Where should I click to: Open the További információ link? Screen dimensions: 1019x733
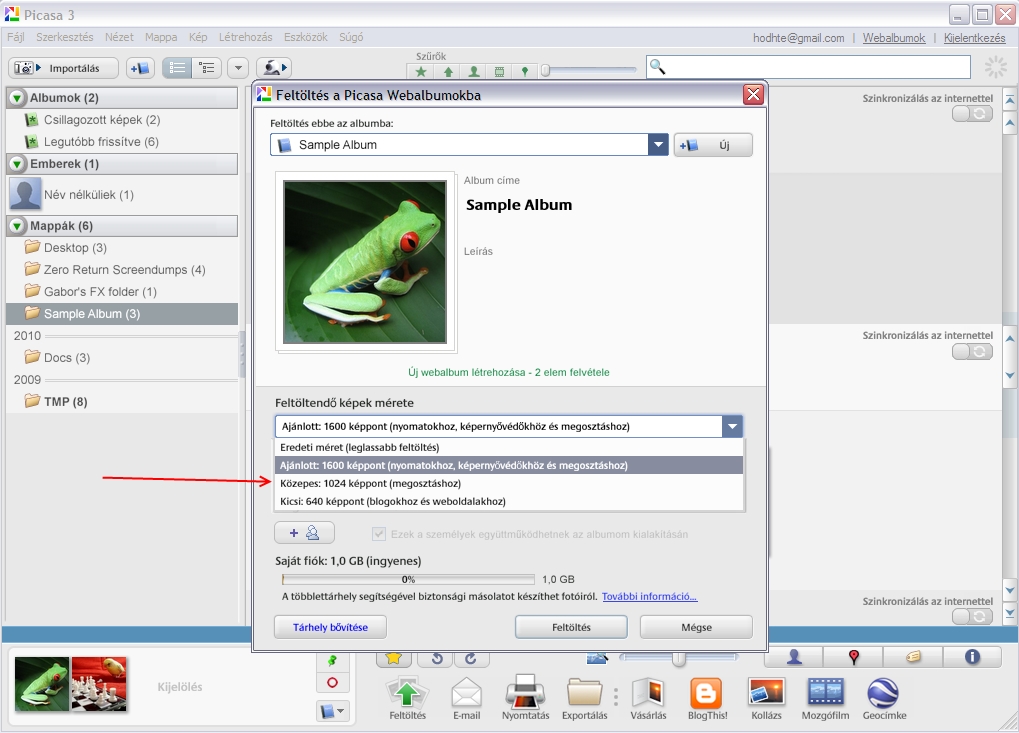coord(649,597)
